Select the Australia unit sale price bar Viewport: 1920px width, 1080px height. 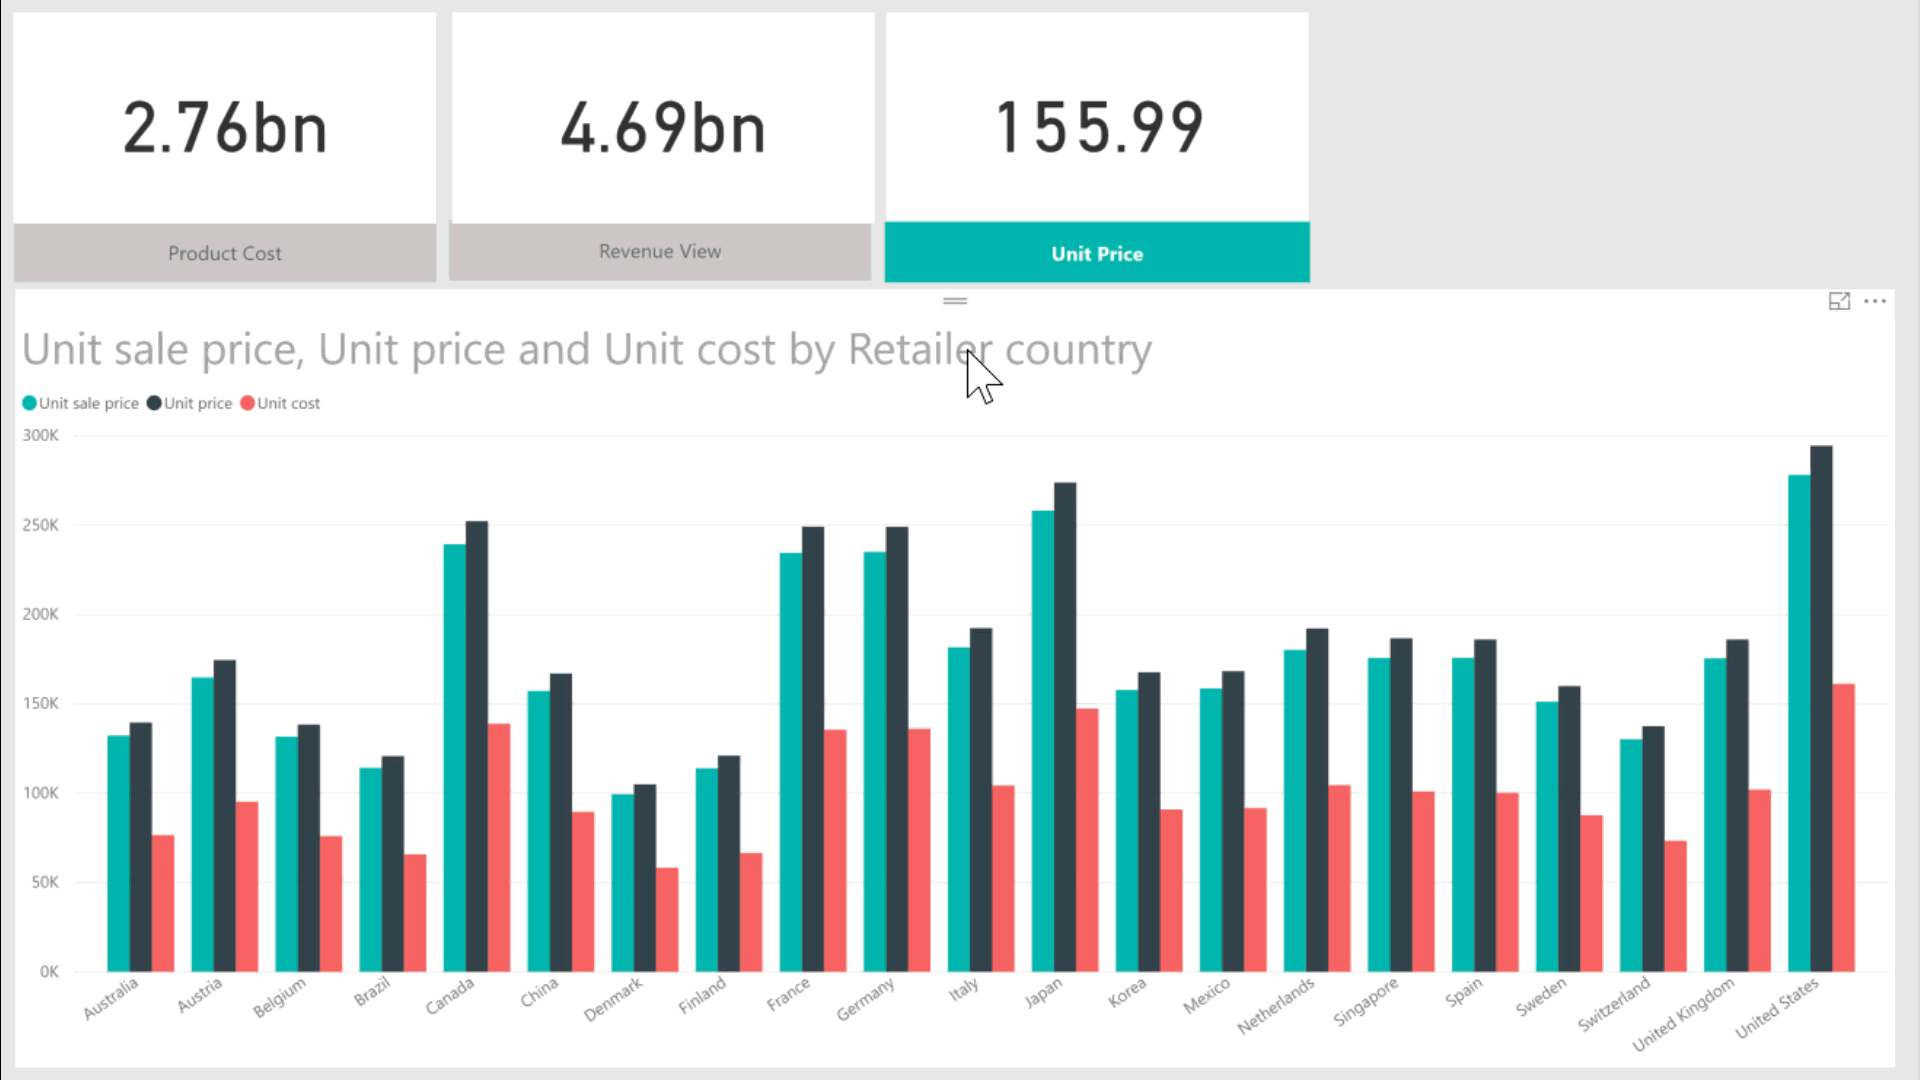[118, 854]
